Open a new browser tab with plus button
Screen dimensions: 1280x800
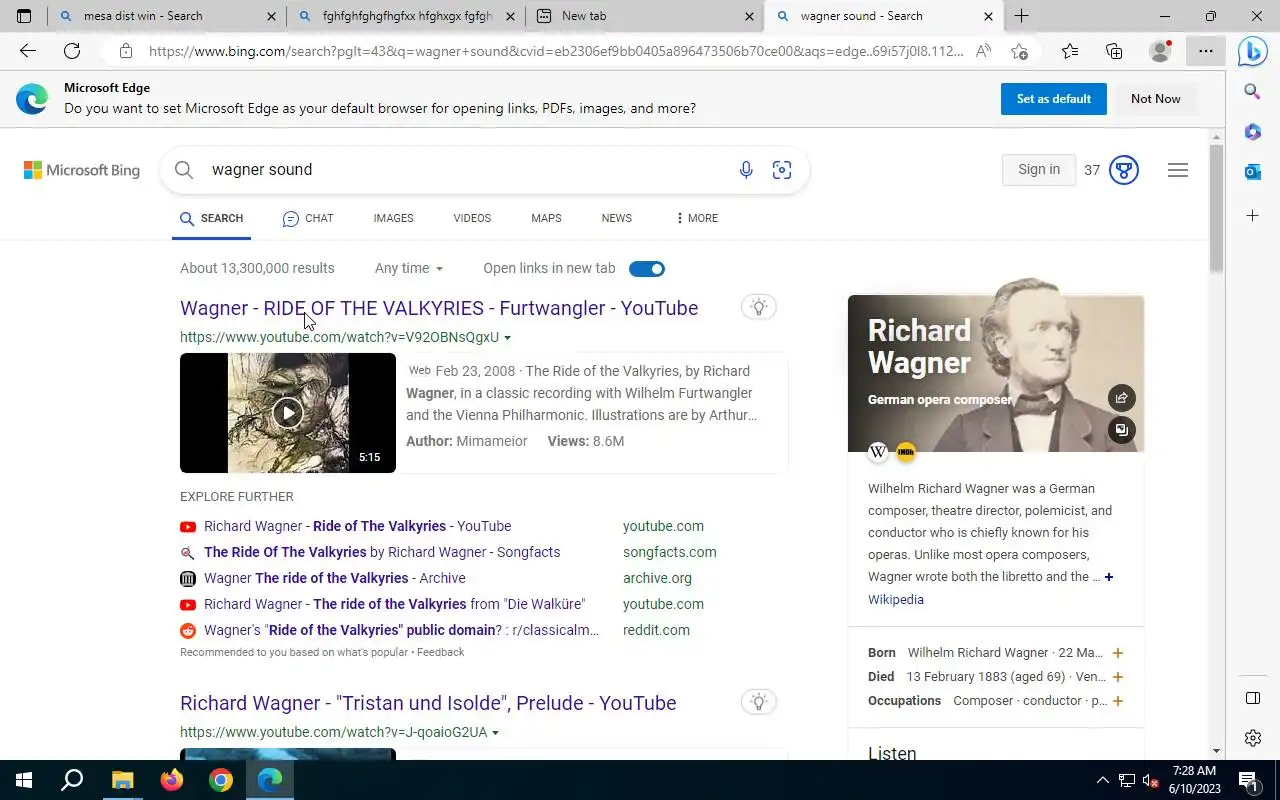pyautogui.click(x=1021, y=16)
